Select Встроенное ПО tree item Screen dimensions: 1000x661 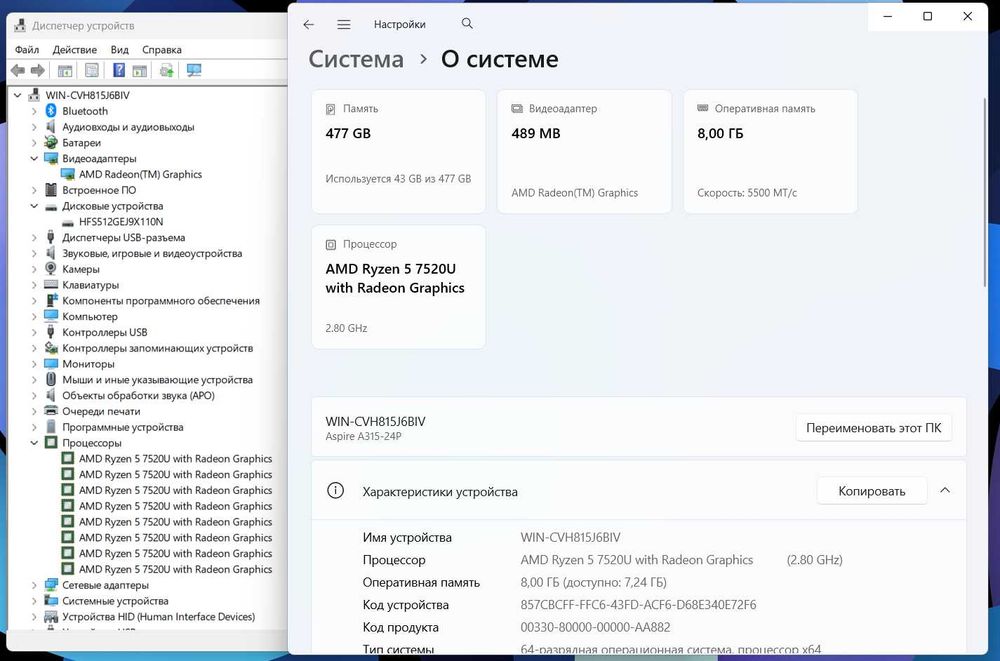click(x=99, y=190)
